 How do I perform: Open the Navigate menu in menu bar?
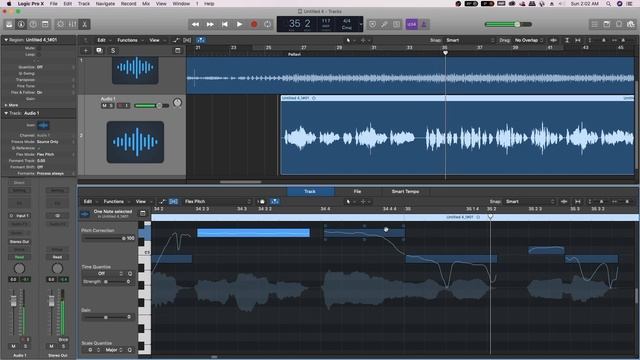[105, 4]
